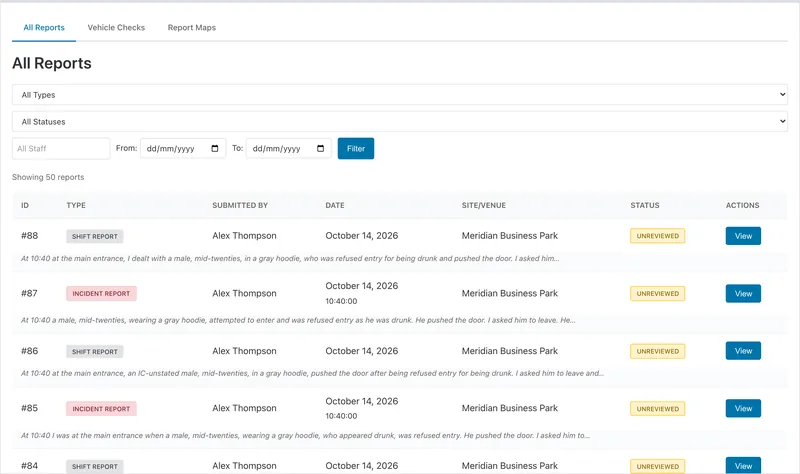Click Alex Thompson in report #86 row

coord(244,351)
